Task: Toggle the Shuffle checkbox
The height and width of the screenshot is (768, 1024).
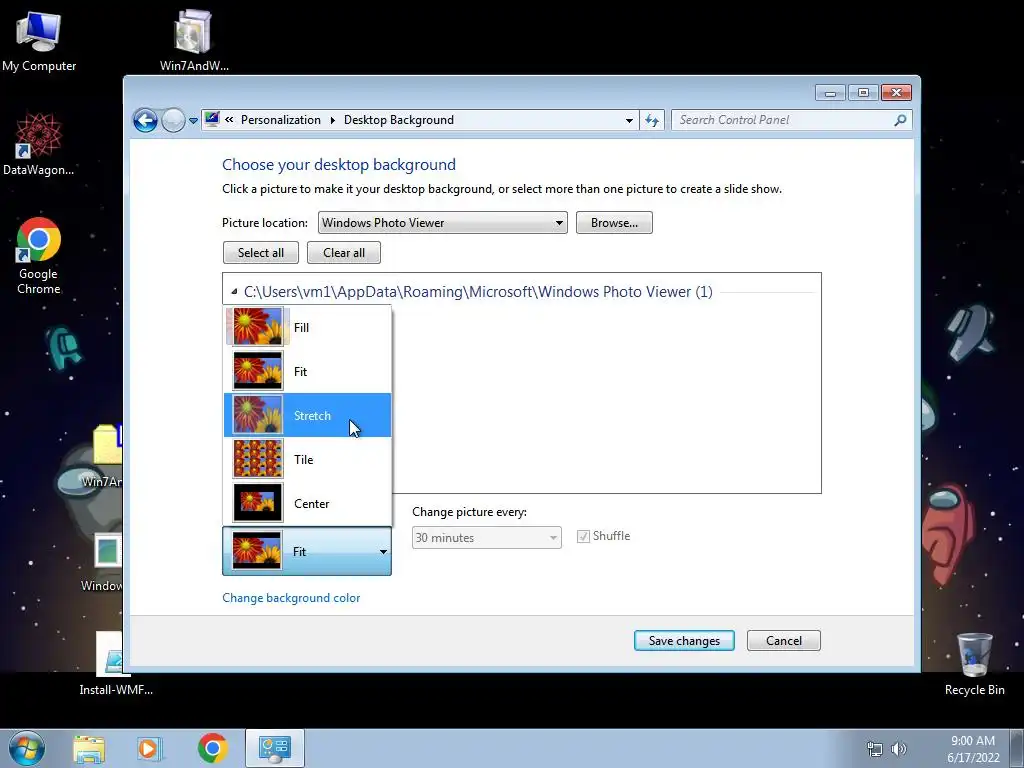Action: tap(583, 536)
